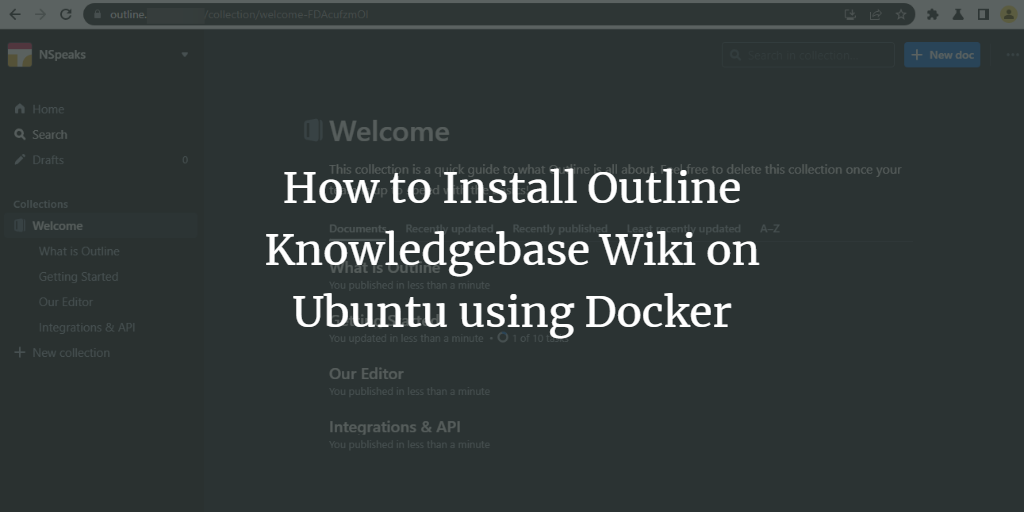Image resolution: width=1024 pixels, height=512 pixels.
Task: Switch to the Recently published tab
Action: click(x=560, y=229)
